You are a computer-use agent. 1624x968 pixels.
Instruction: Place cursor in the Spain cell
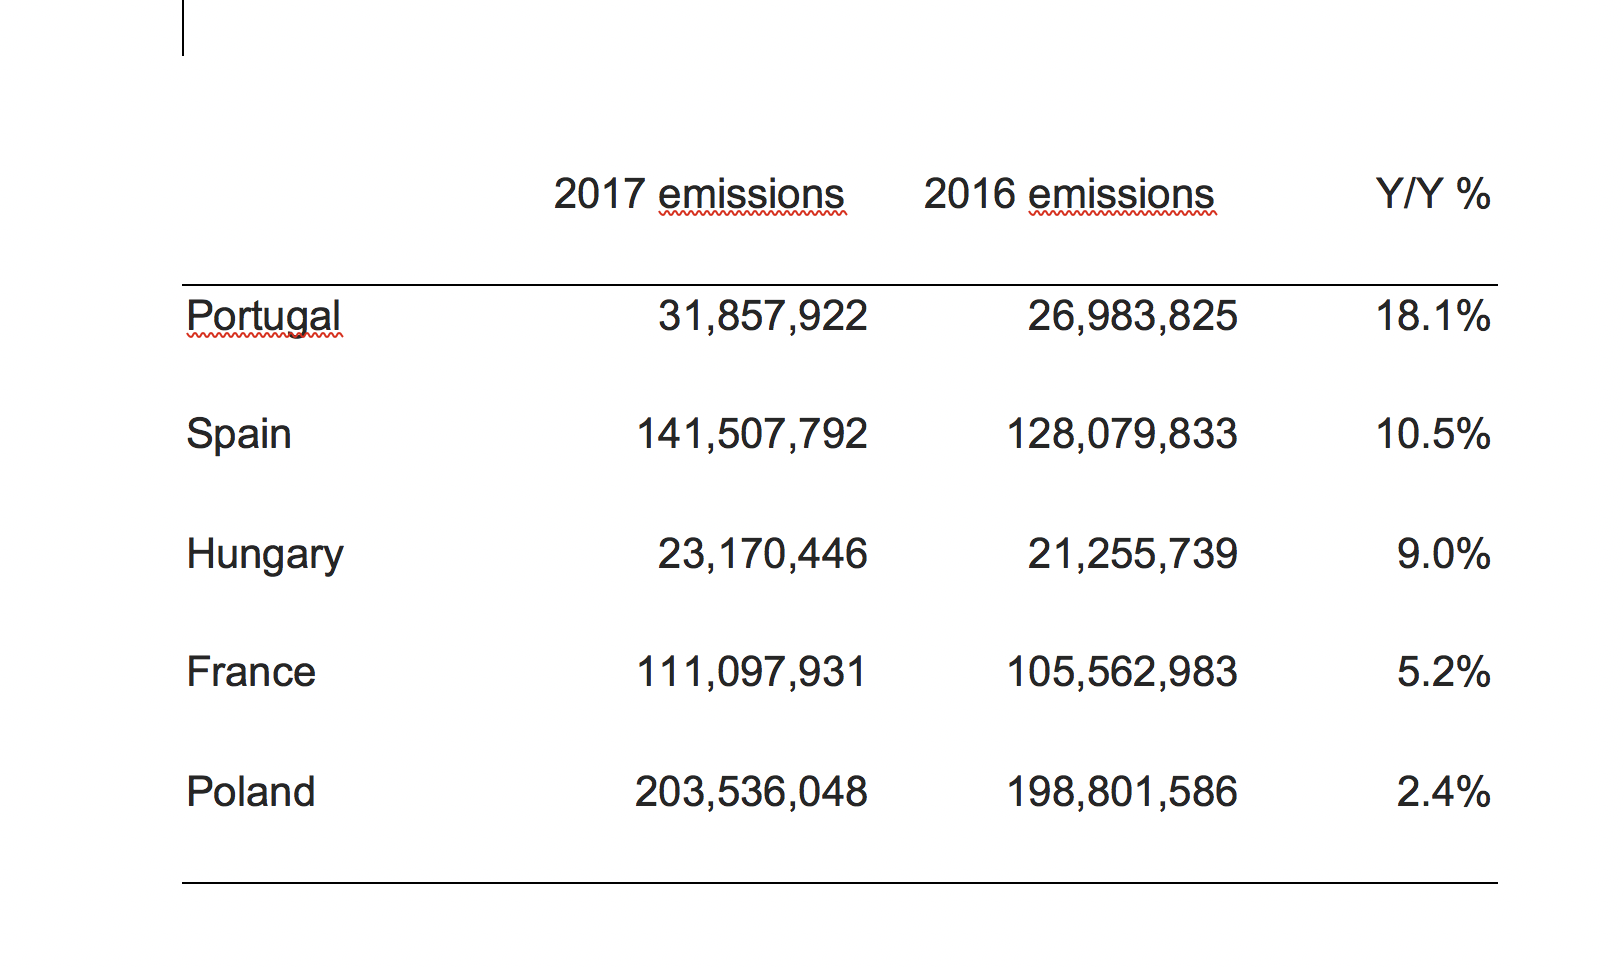(239, 434)
